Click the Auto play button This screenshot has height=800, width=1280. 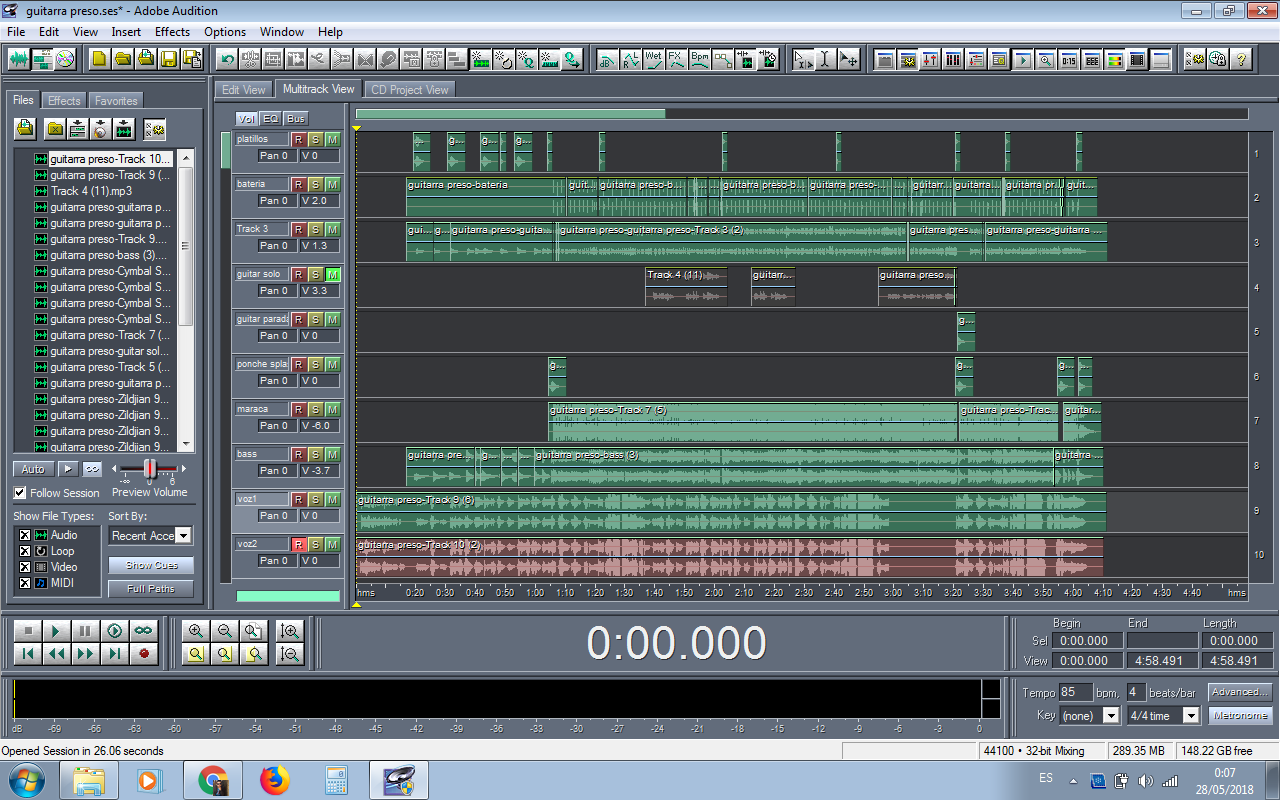[33, 469]
